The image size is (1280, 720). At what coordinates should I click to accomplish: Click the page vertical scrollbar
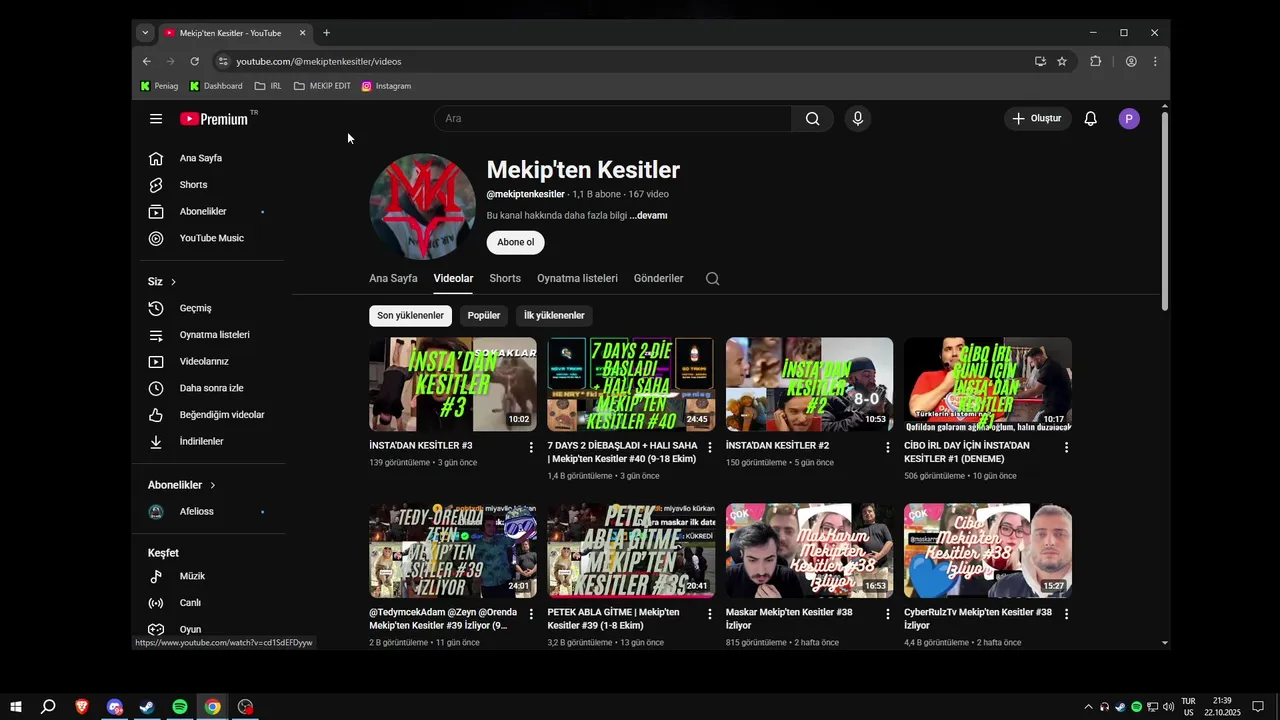tap(1165, 210)
